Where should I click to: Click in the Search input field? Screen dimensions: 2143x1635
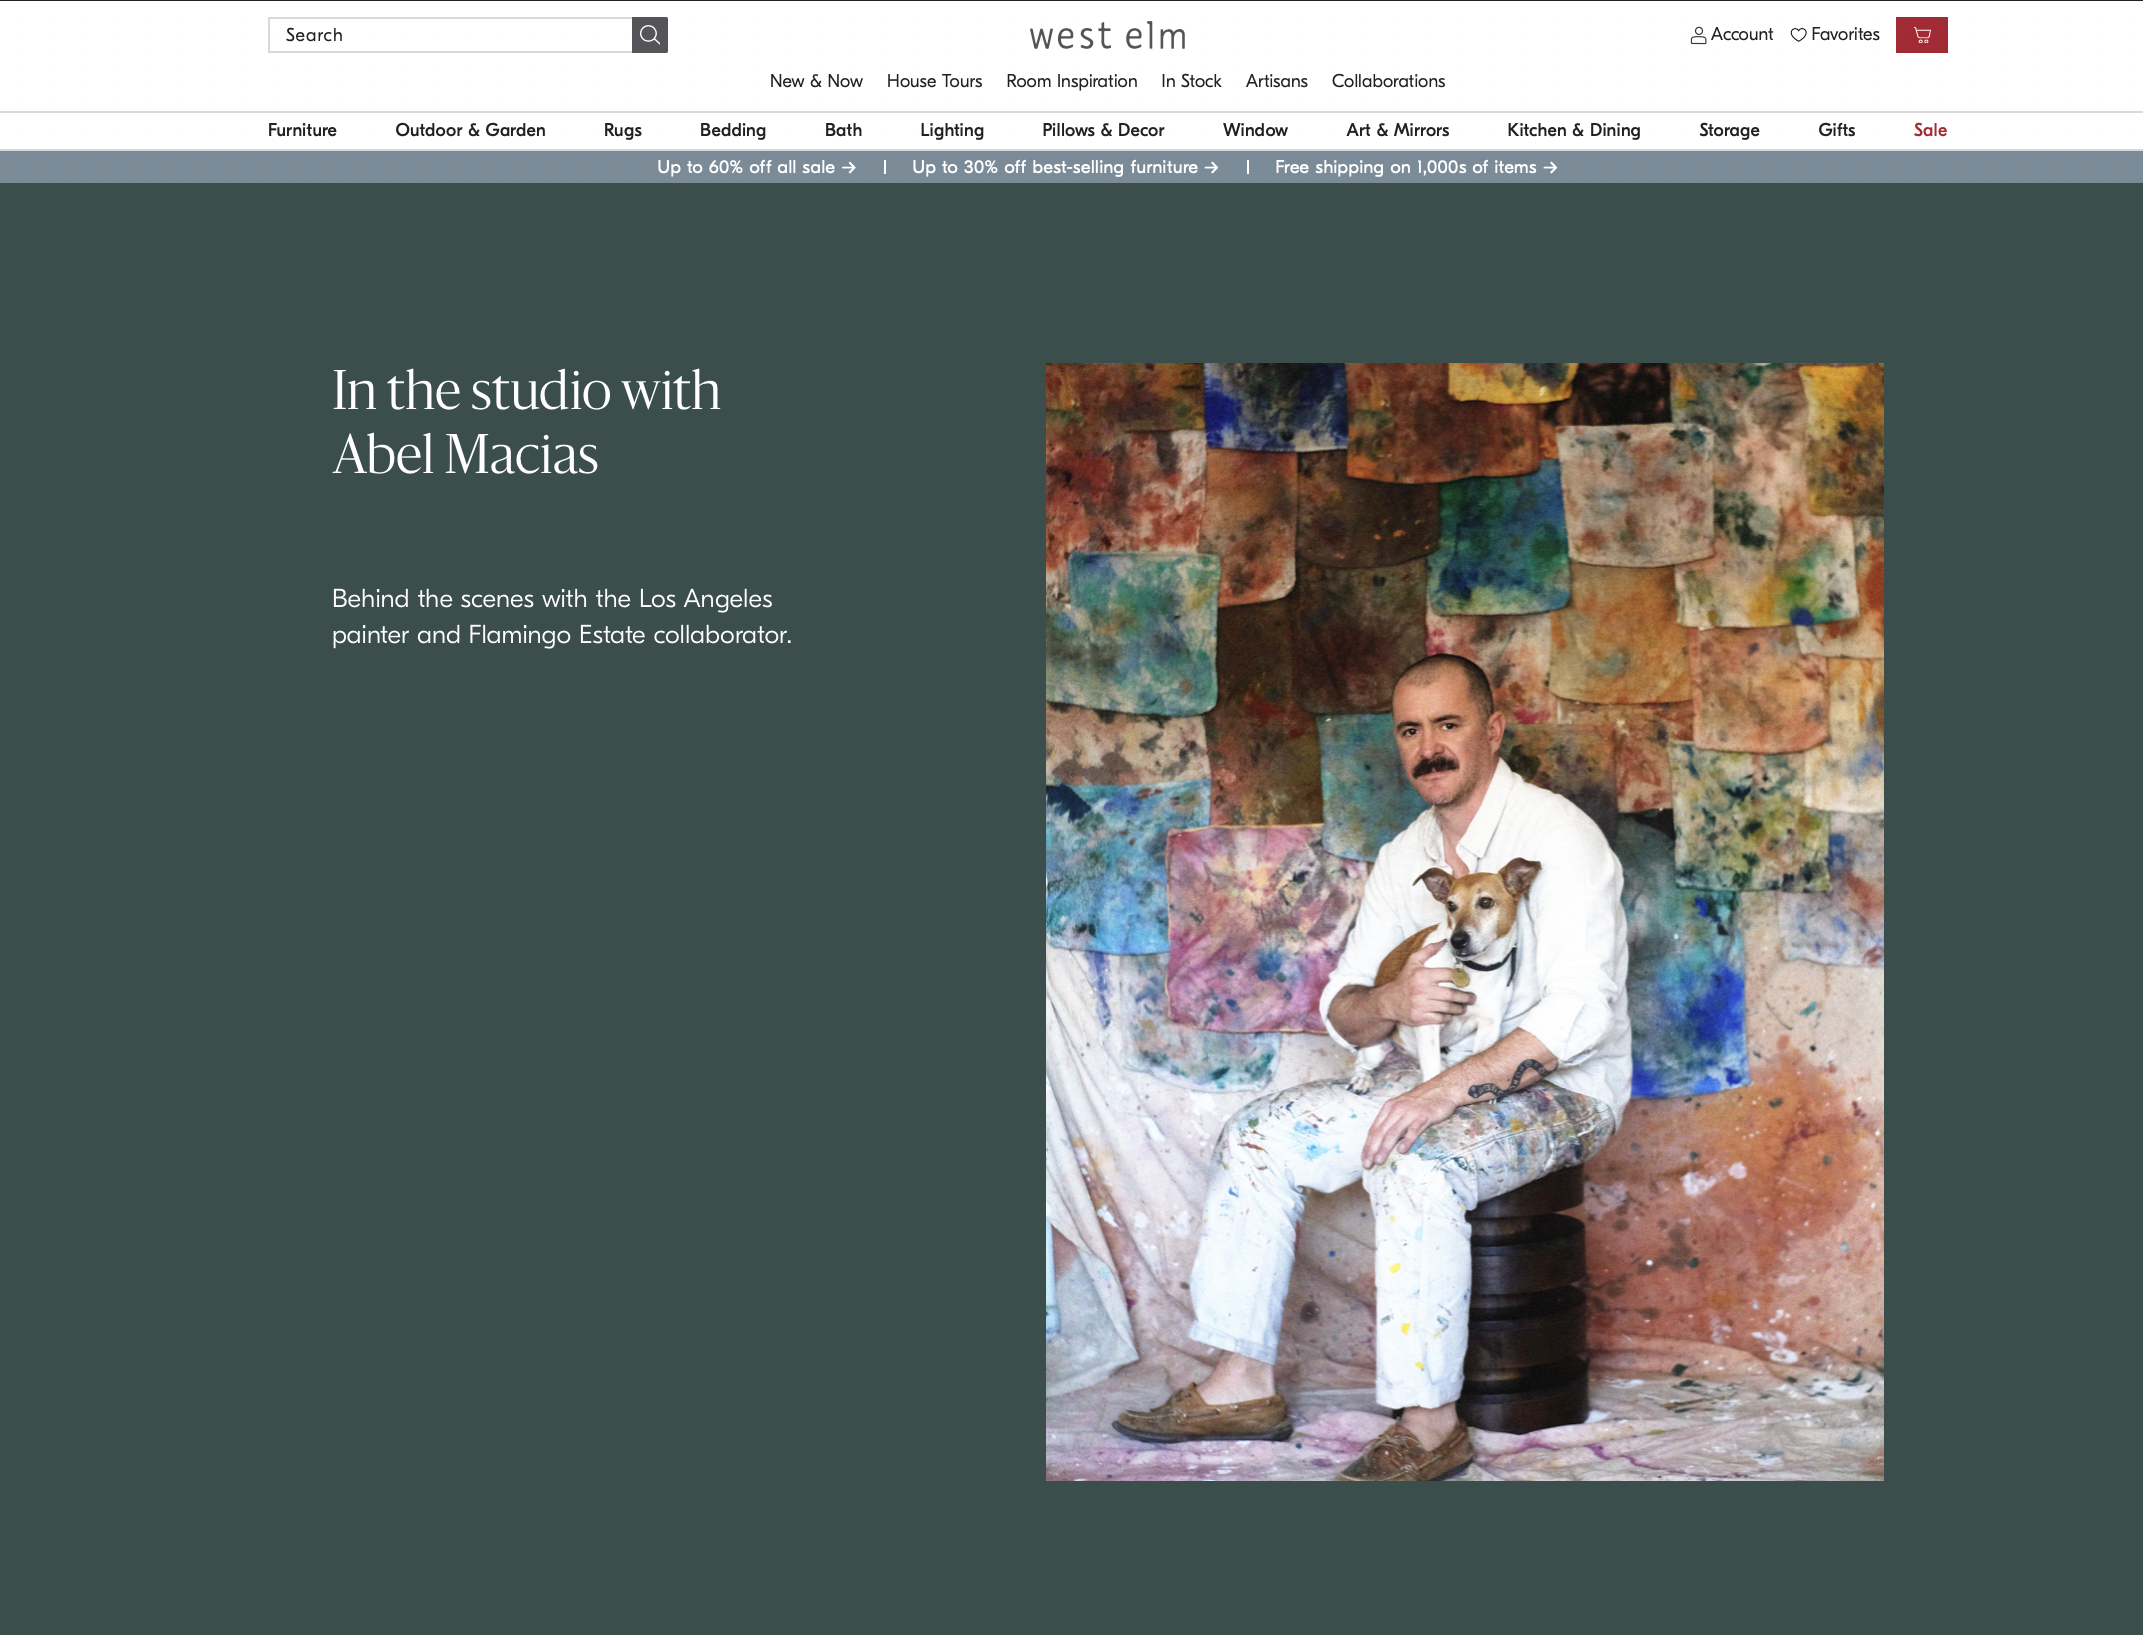click(x=450, y=35)
